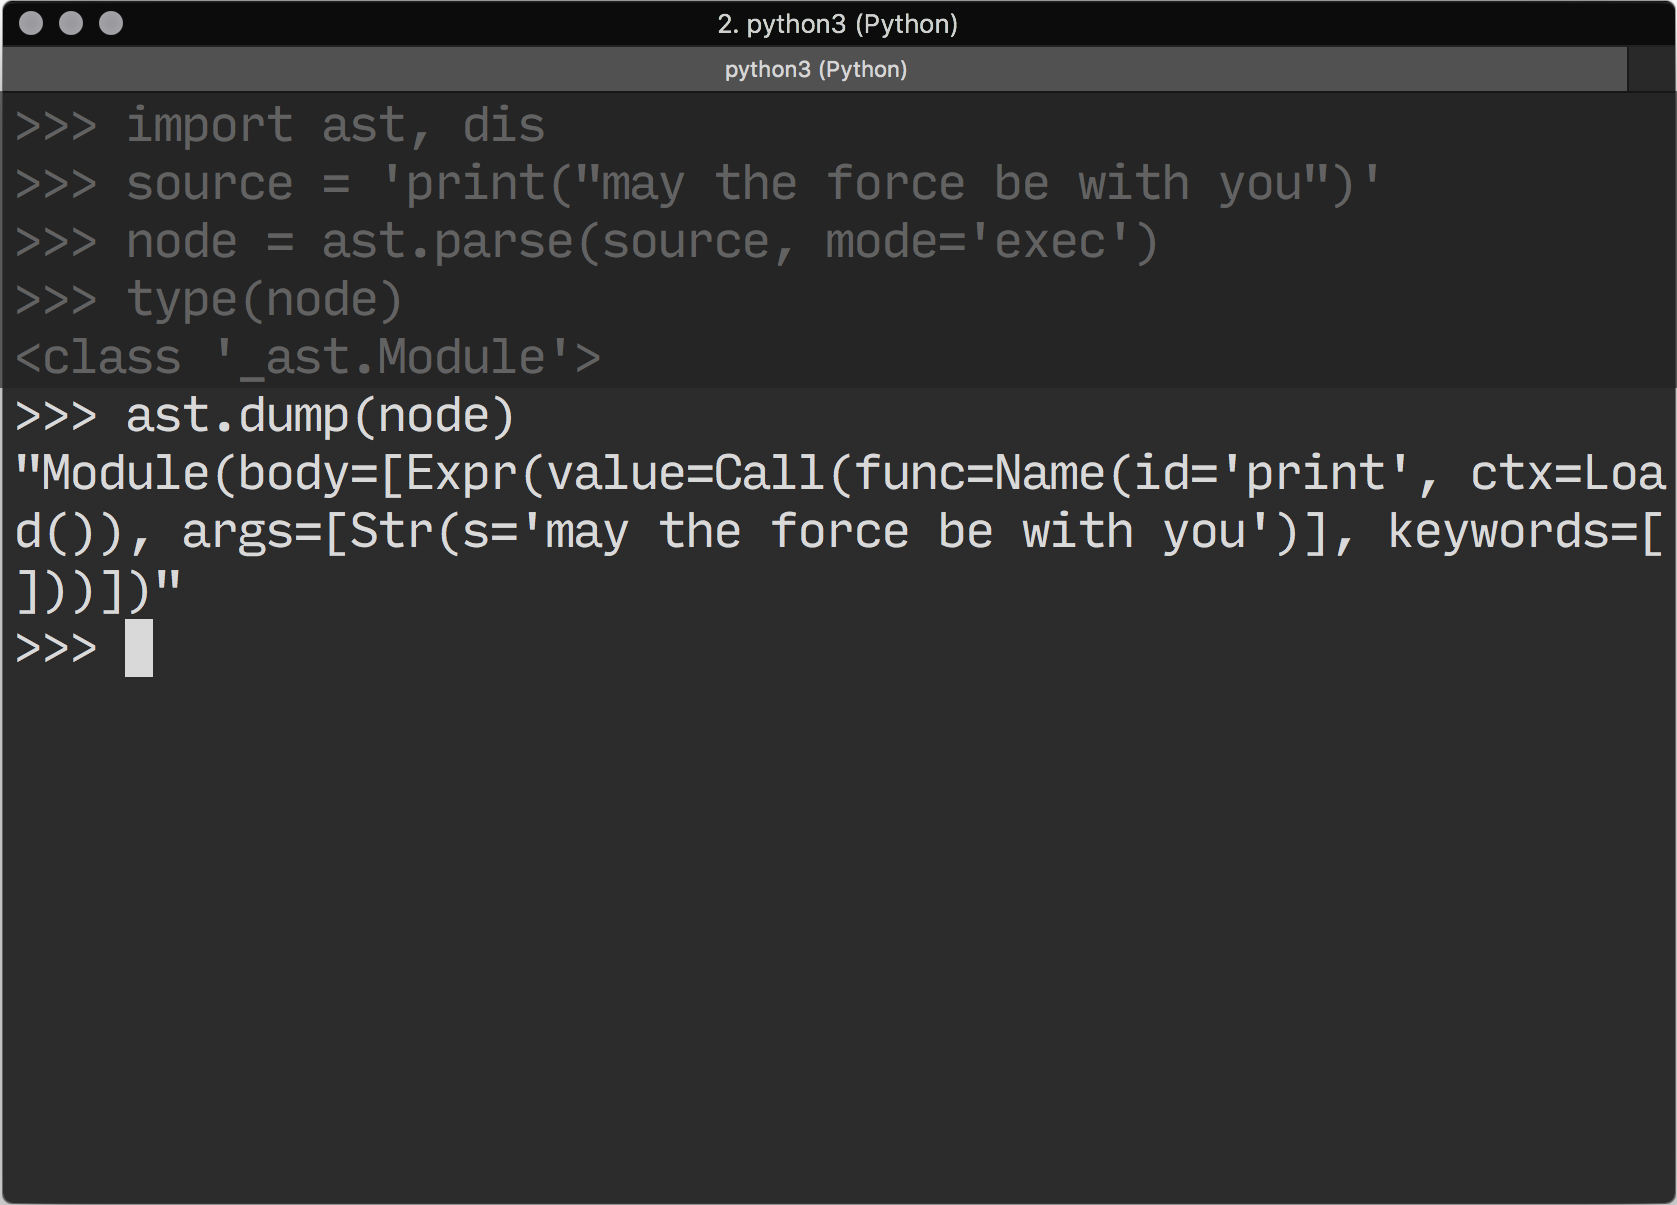Maximize the terminal window

(111, 23)
